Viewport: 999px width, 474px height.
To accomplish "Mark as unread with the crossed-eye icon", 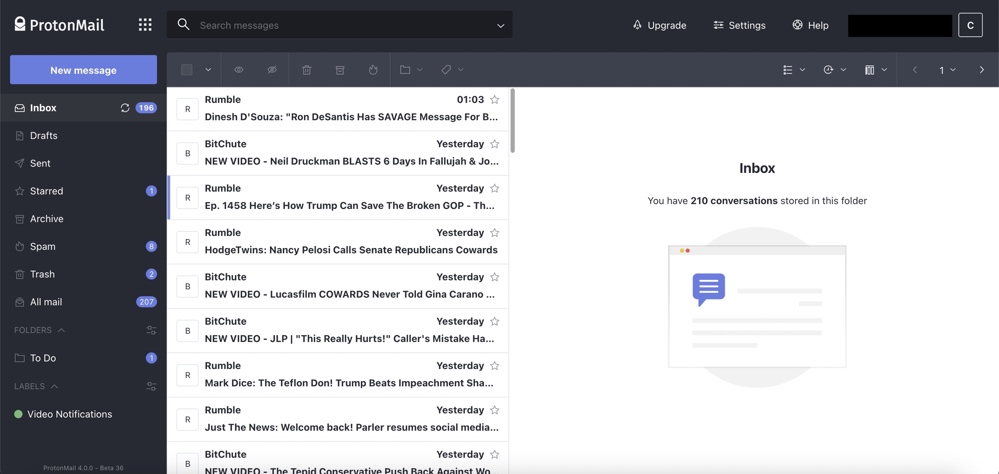I will coord(272,70).
